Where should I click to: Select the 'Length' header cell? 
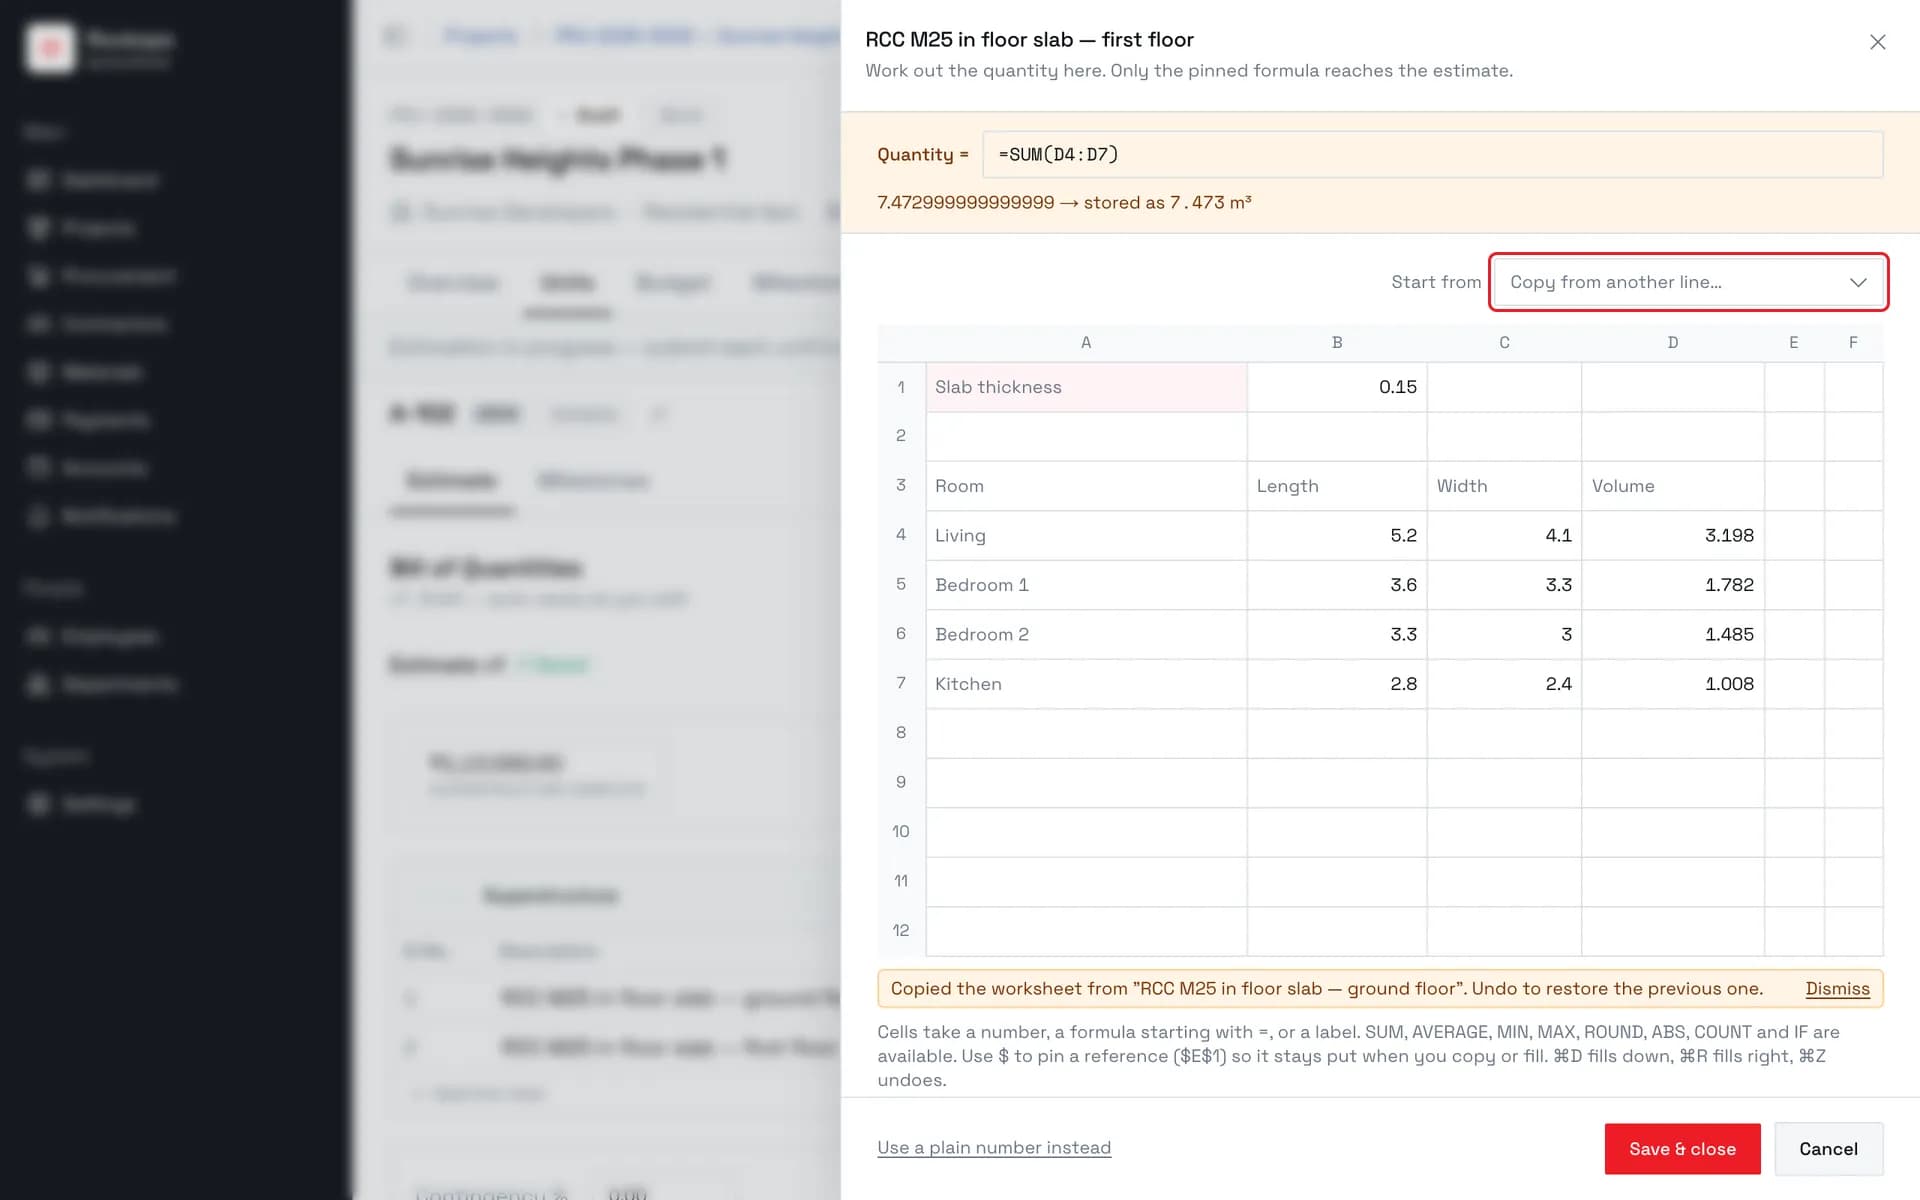tap(1337, 486)
